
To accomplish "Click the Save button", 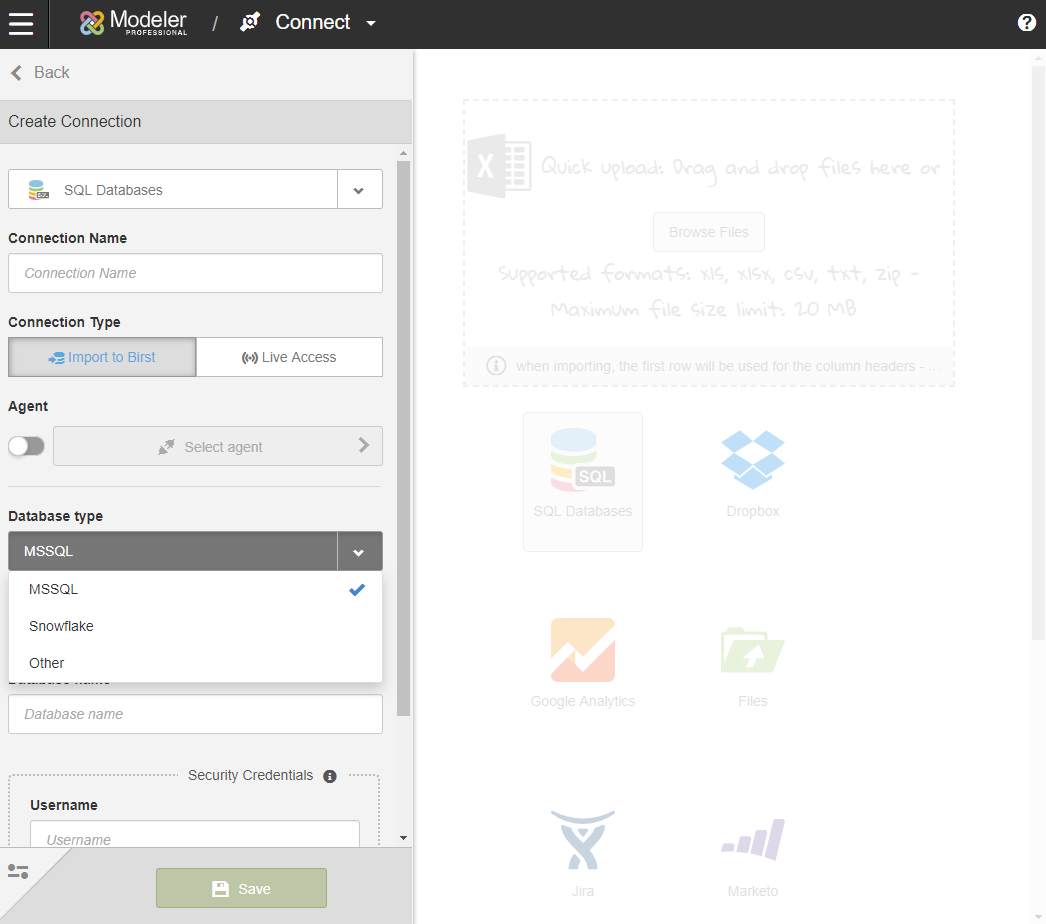I will click(241, 888).
